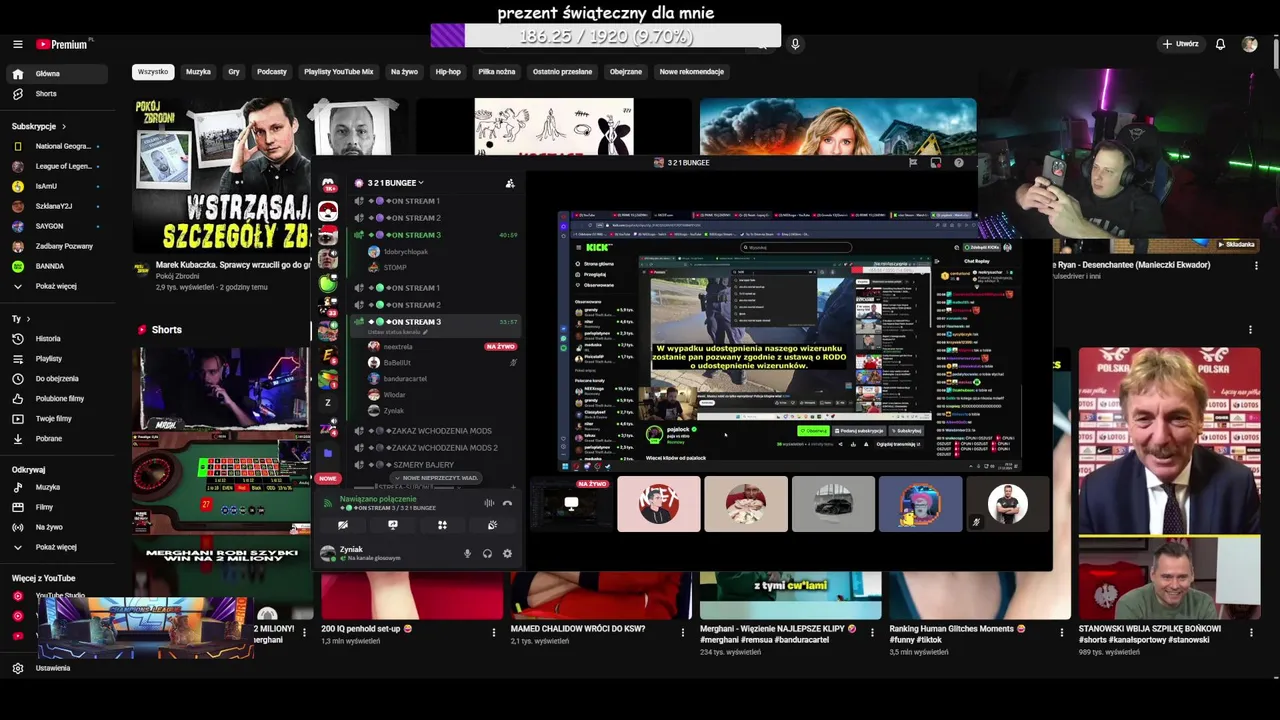Select the Wszystko filter chip

tap(153, 72)
